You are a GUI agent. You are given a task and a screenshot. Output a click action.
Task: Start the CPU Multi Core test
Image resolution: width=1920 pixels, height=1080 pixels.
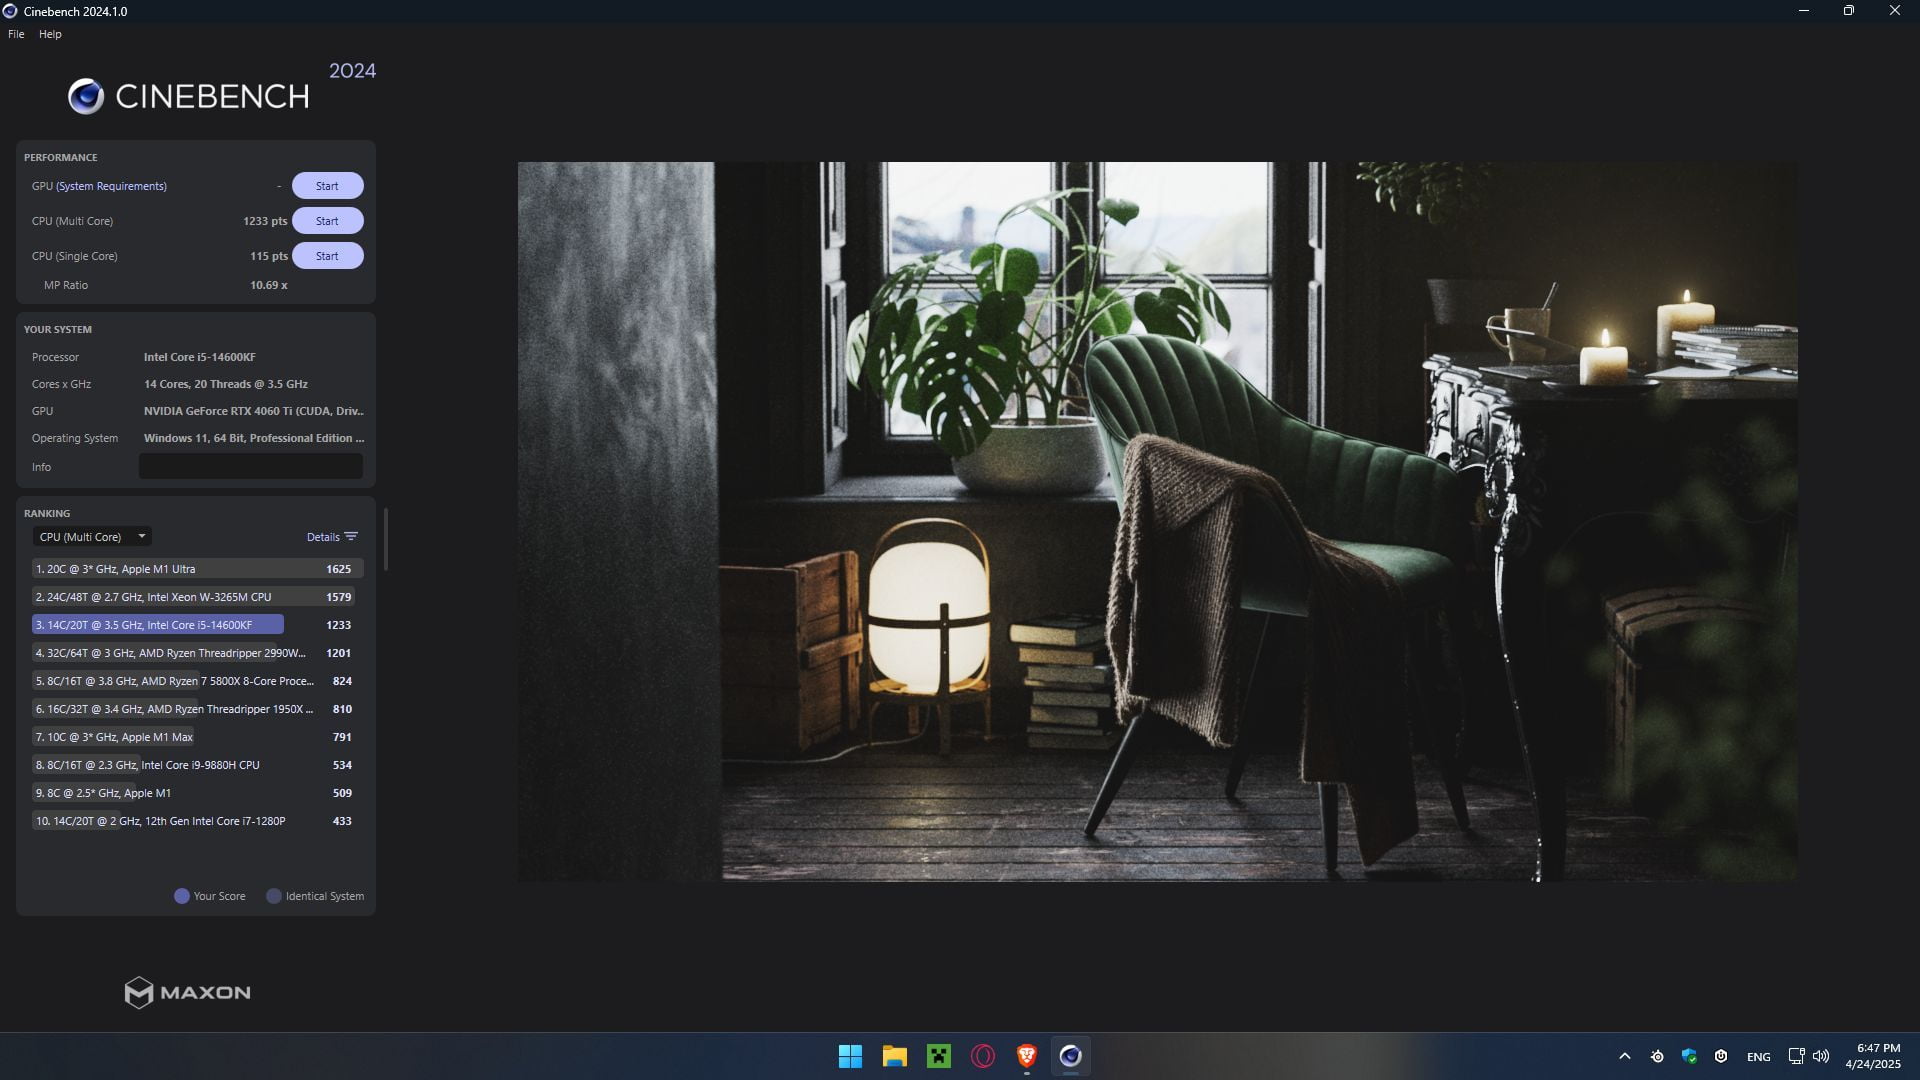[327, 221]
